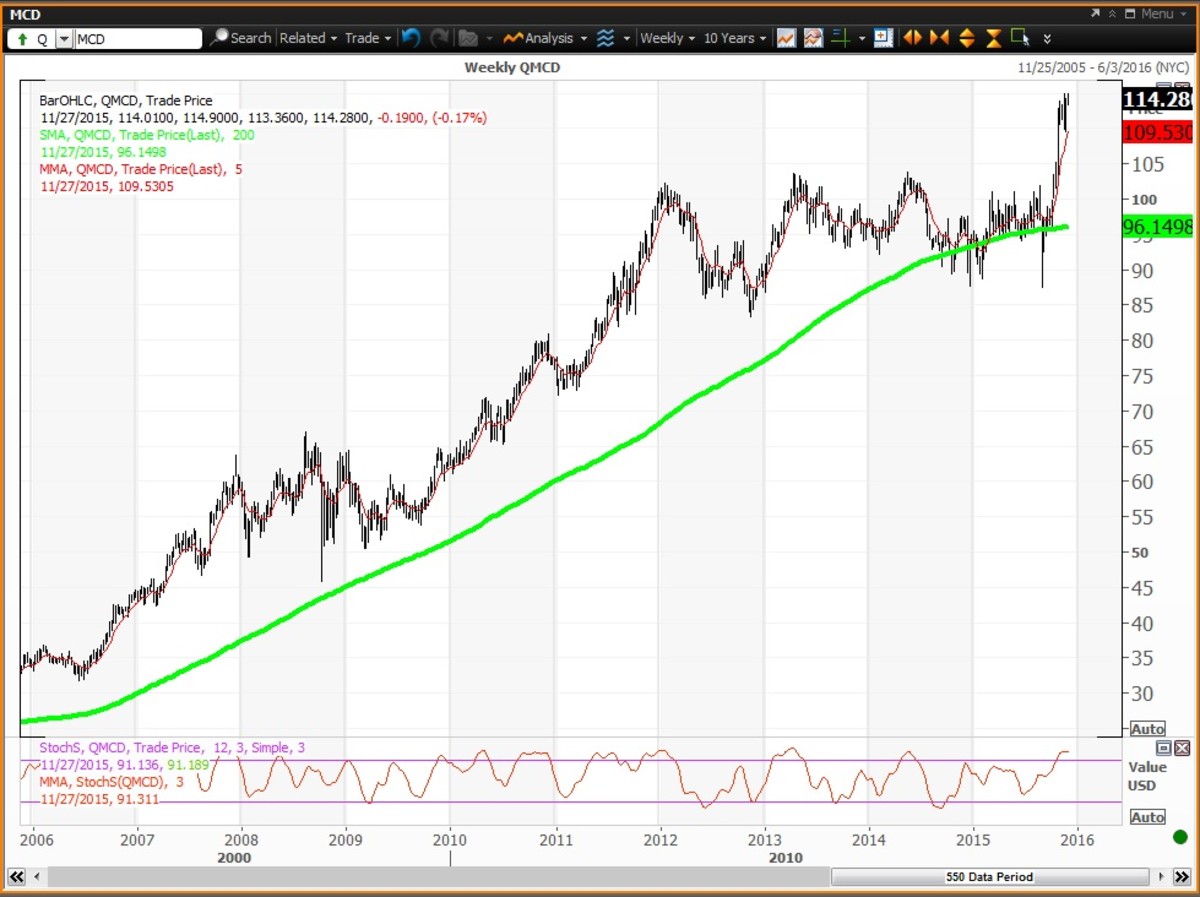Toggle Auto scale on price axis
Image resolution: width=1200 pixels, height=897 pixels.
tap(1147, 729)
